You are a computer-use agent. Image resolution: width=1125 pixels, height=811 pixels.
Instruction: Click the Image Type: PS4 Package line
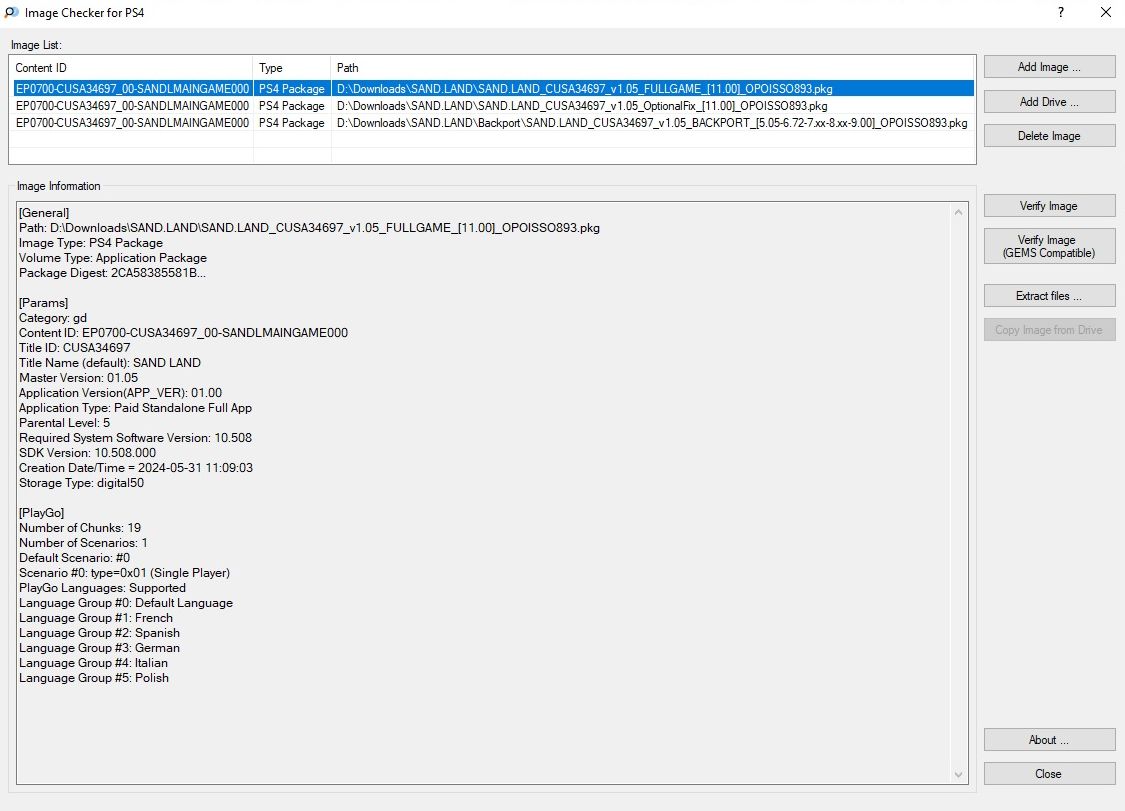point(91,243)
